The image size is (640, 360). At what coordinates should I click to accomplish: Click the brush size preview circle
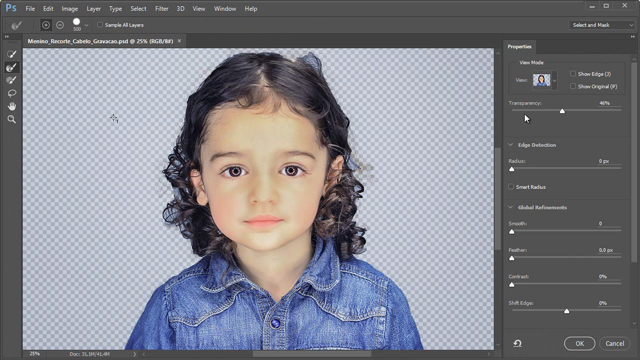pos(76,22)
